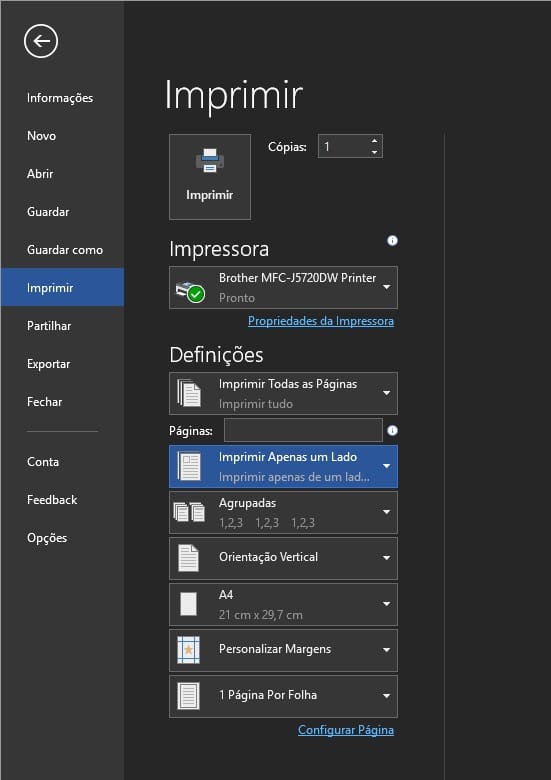This screenshot has width=551, height=780.
Task: Click the portrait page icon for Orientação Vertical
Action: [188, 558]
